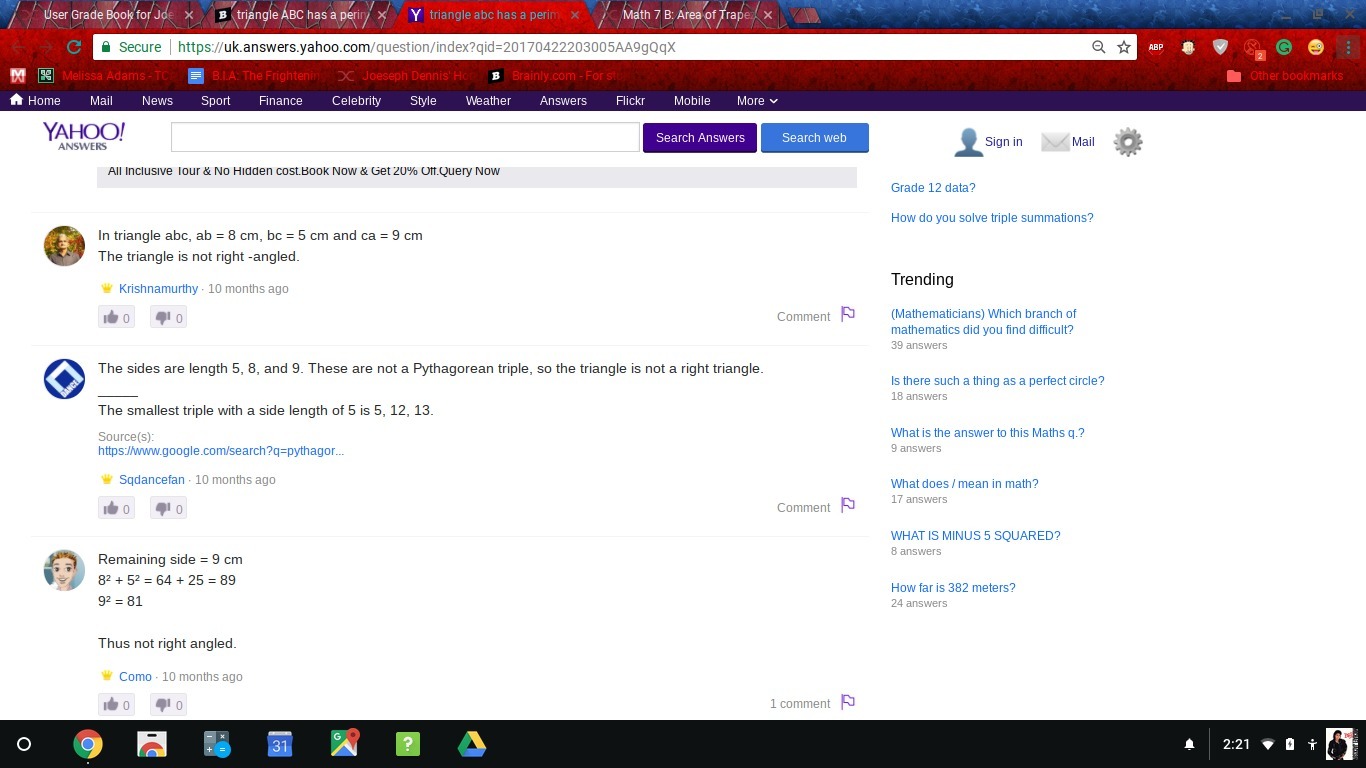
Task: Open Google Calendar from the shelf
Action: tap(280, 744)
